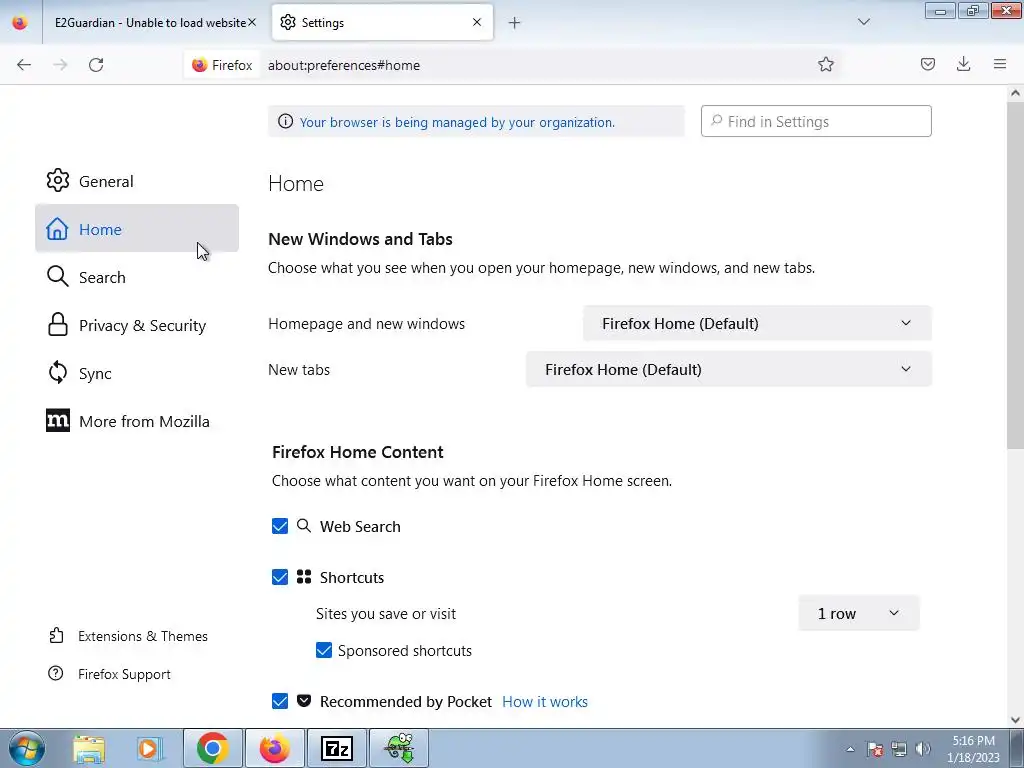This screenshot has height=768, width=1024.
Task: Go back with the back arrow
Action: click(x=24, y=65)
